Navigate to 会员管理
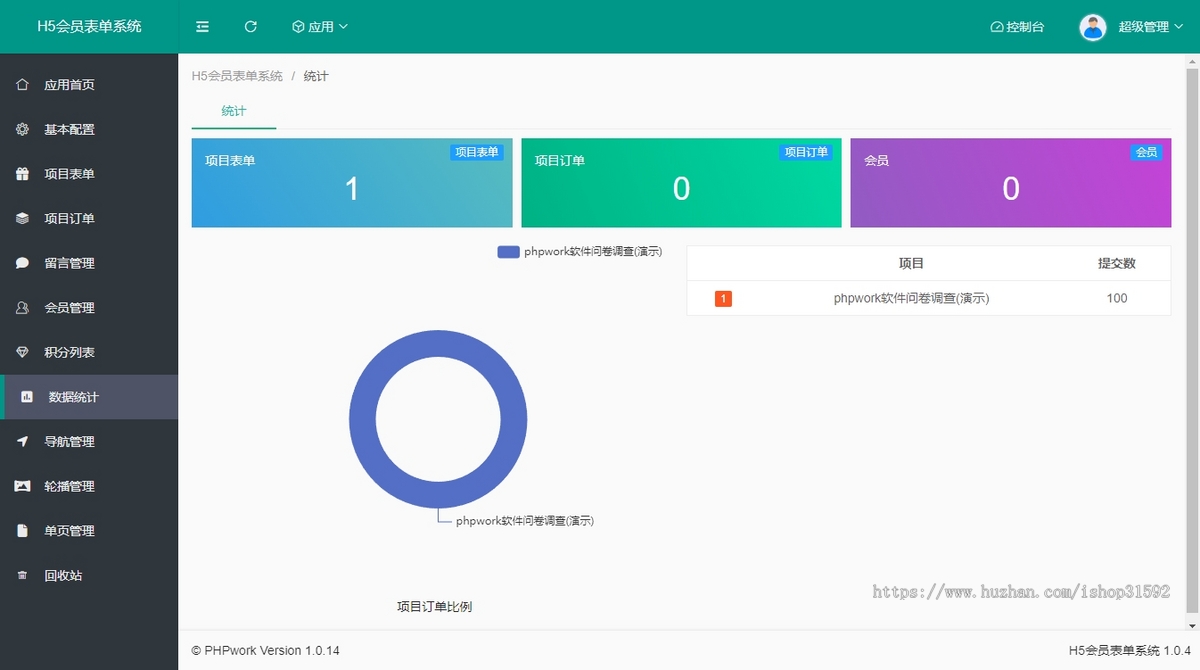The width and height of the screenshot is (1200, 670). pyautogui.click(x=89, y=308)
